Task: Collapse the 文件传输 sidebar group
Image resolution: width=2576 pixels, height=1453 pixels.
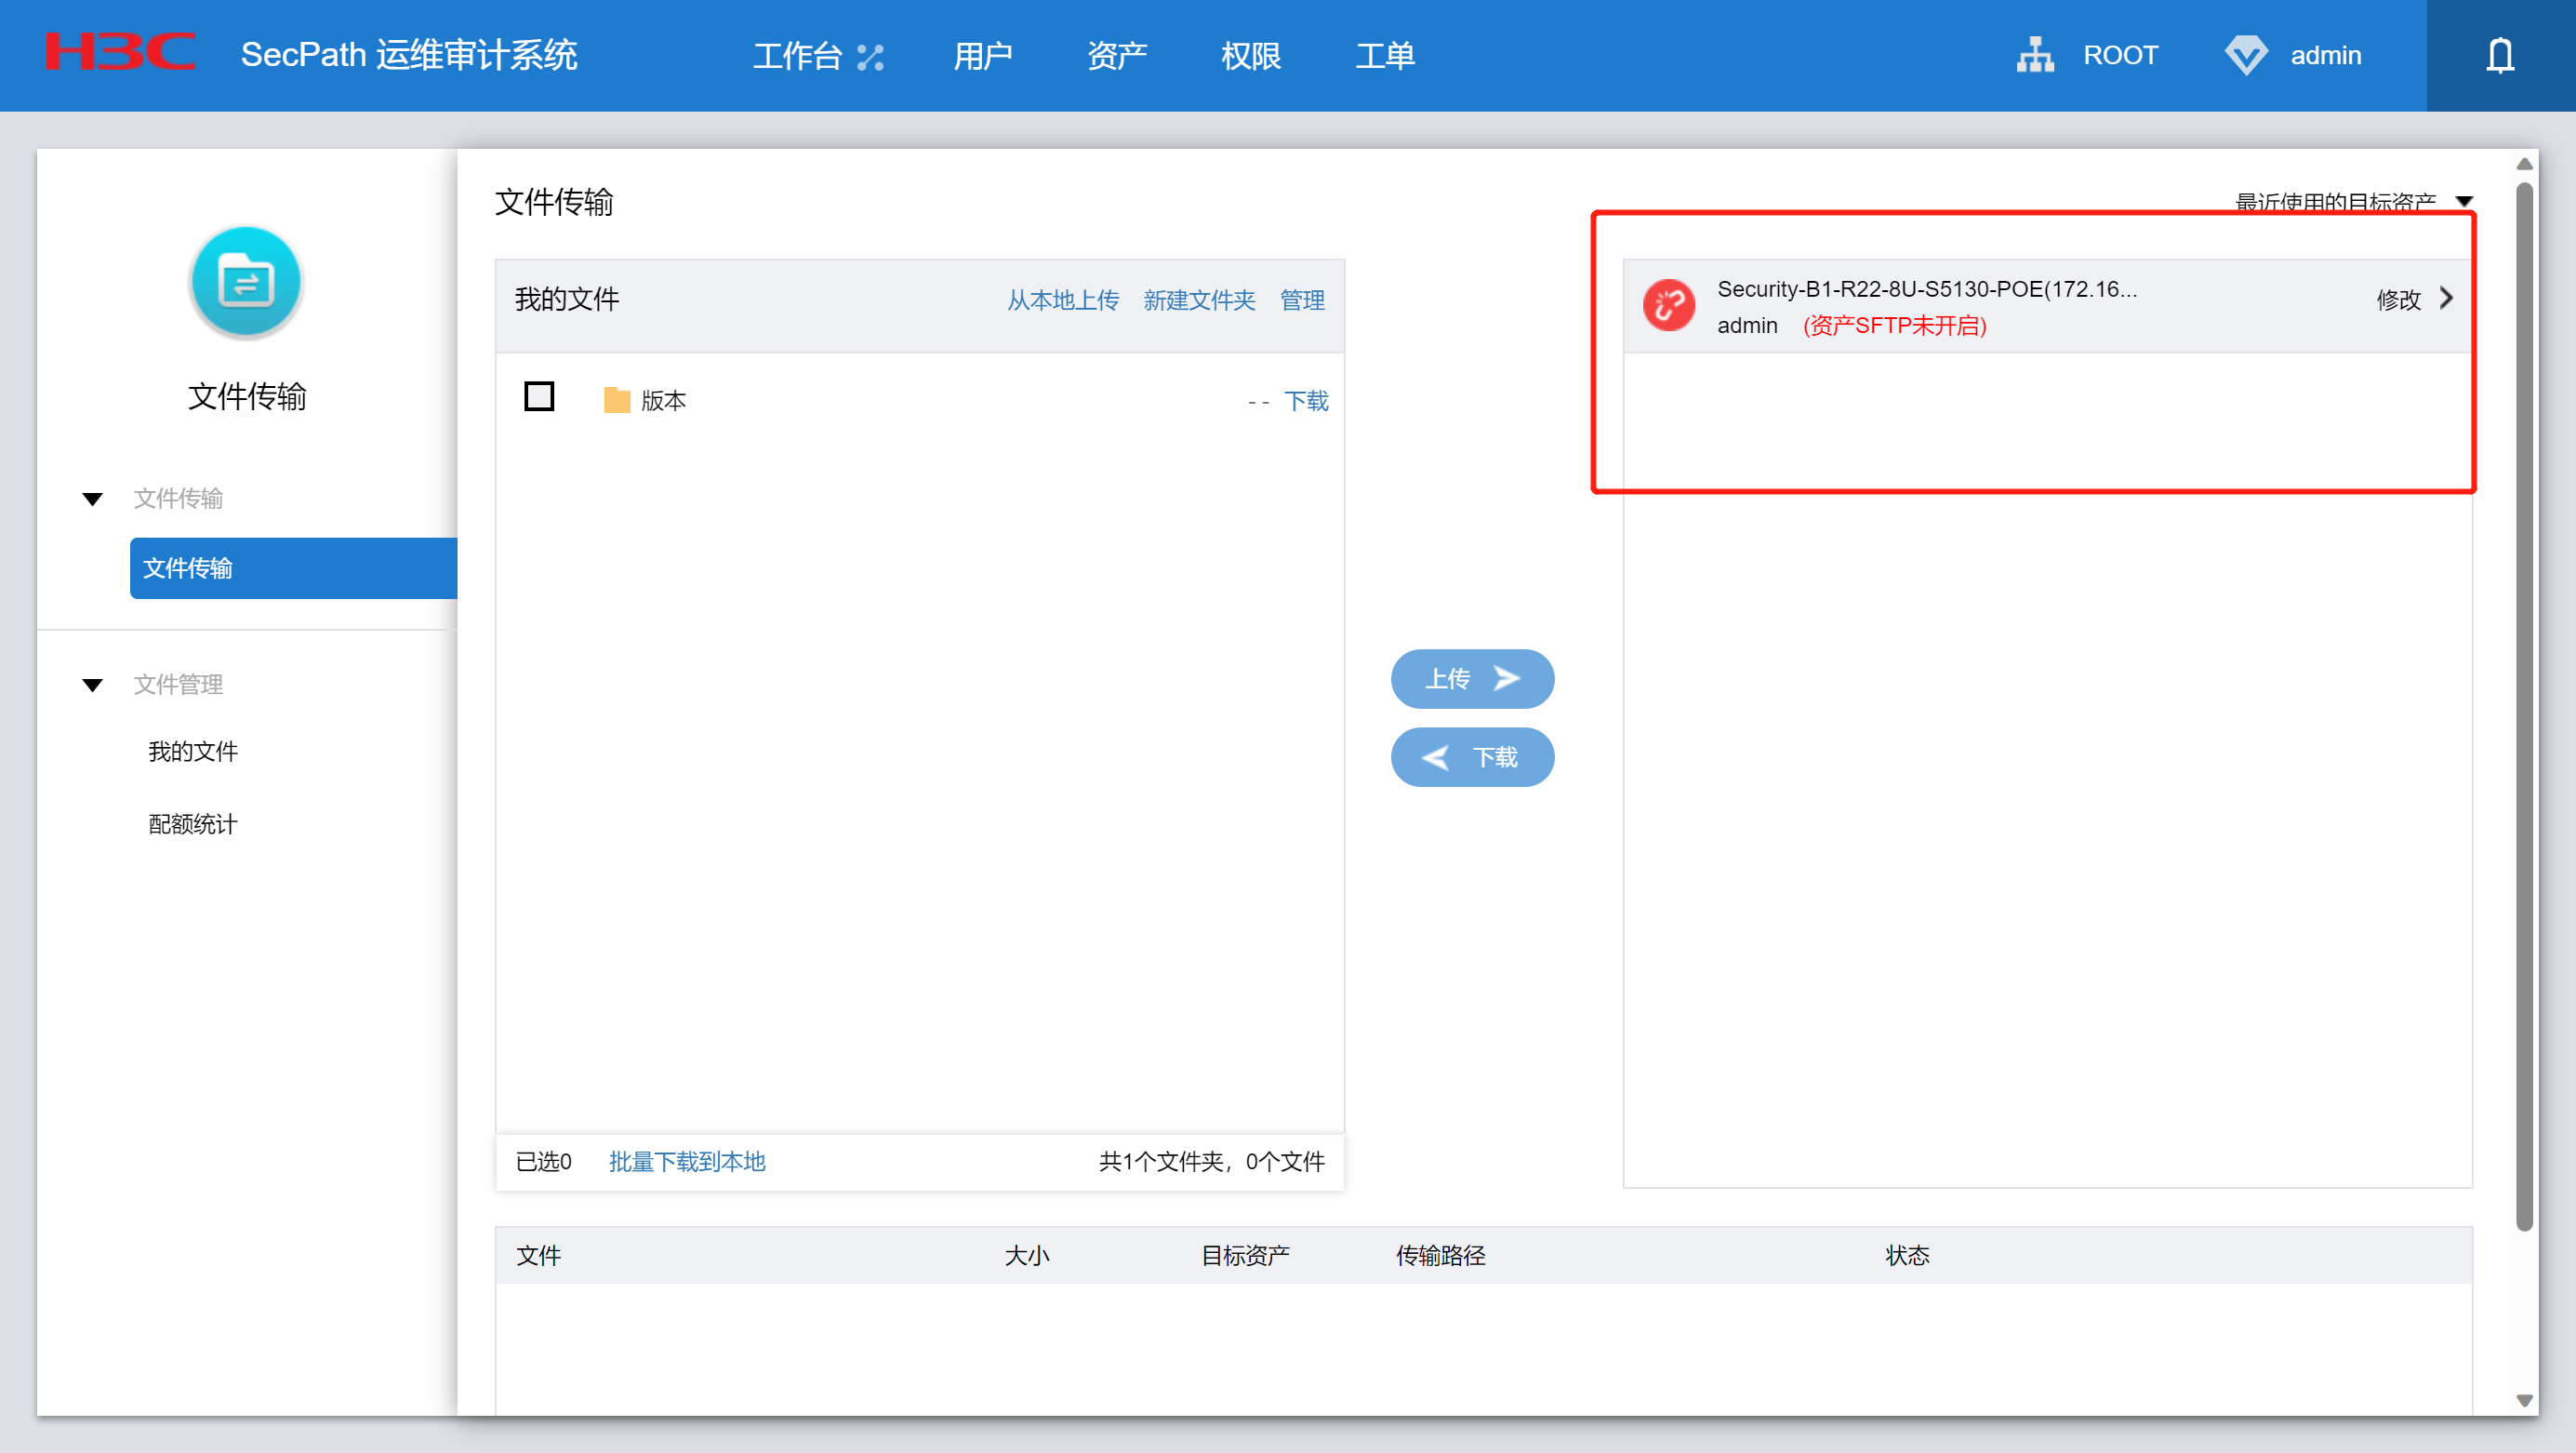Action: coord(93,499)
